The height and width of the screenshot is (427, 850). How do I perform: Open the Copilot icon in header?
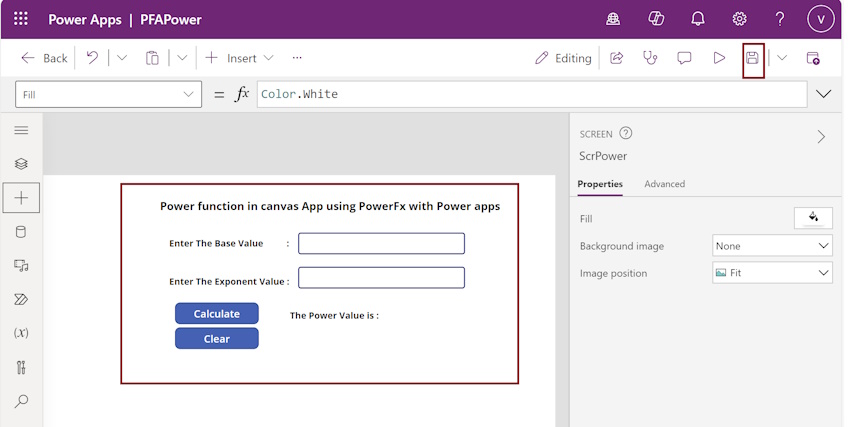point(656,19)
